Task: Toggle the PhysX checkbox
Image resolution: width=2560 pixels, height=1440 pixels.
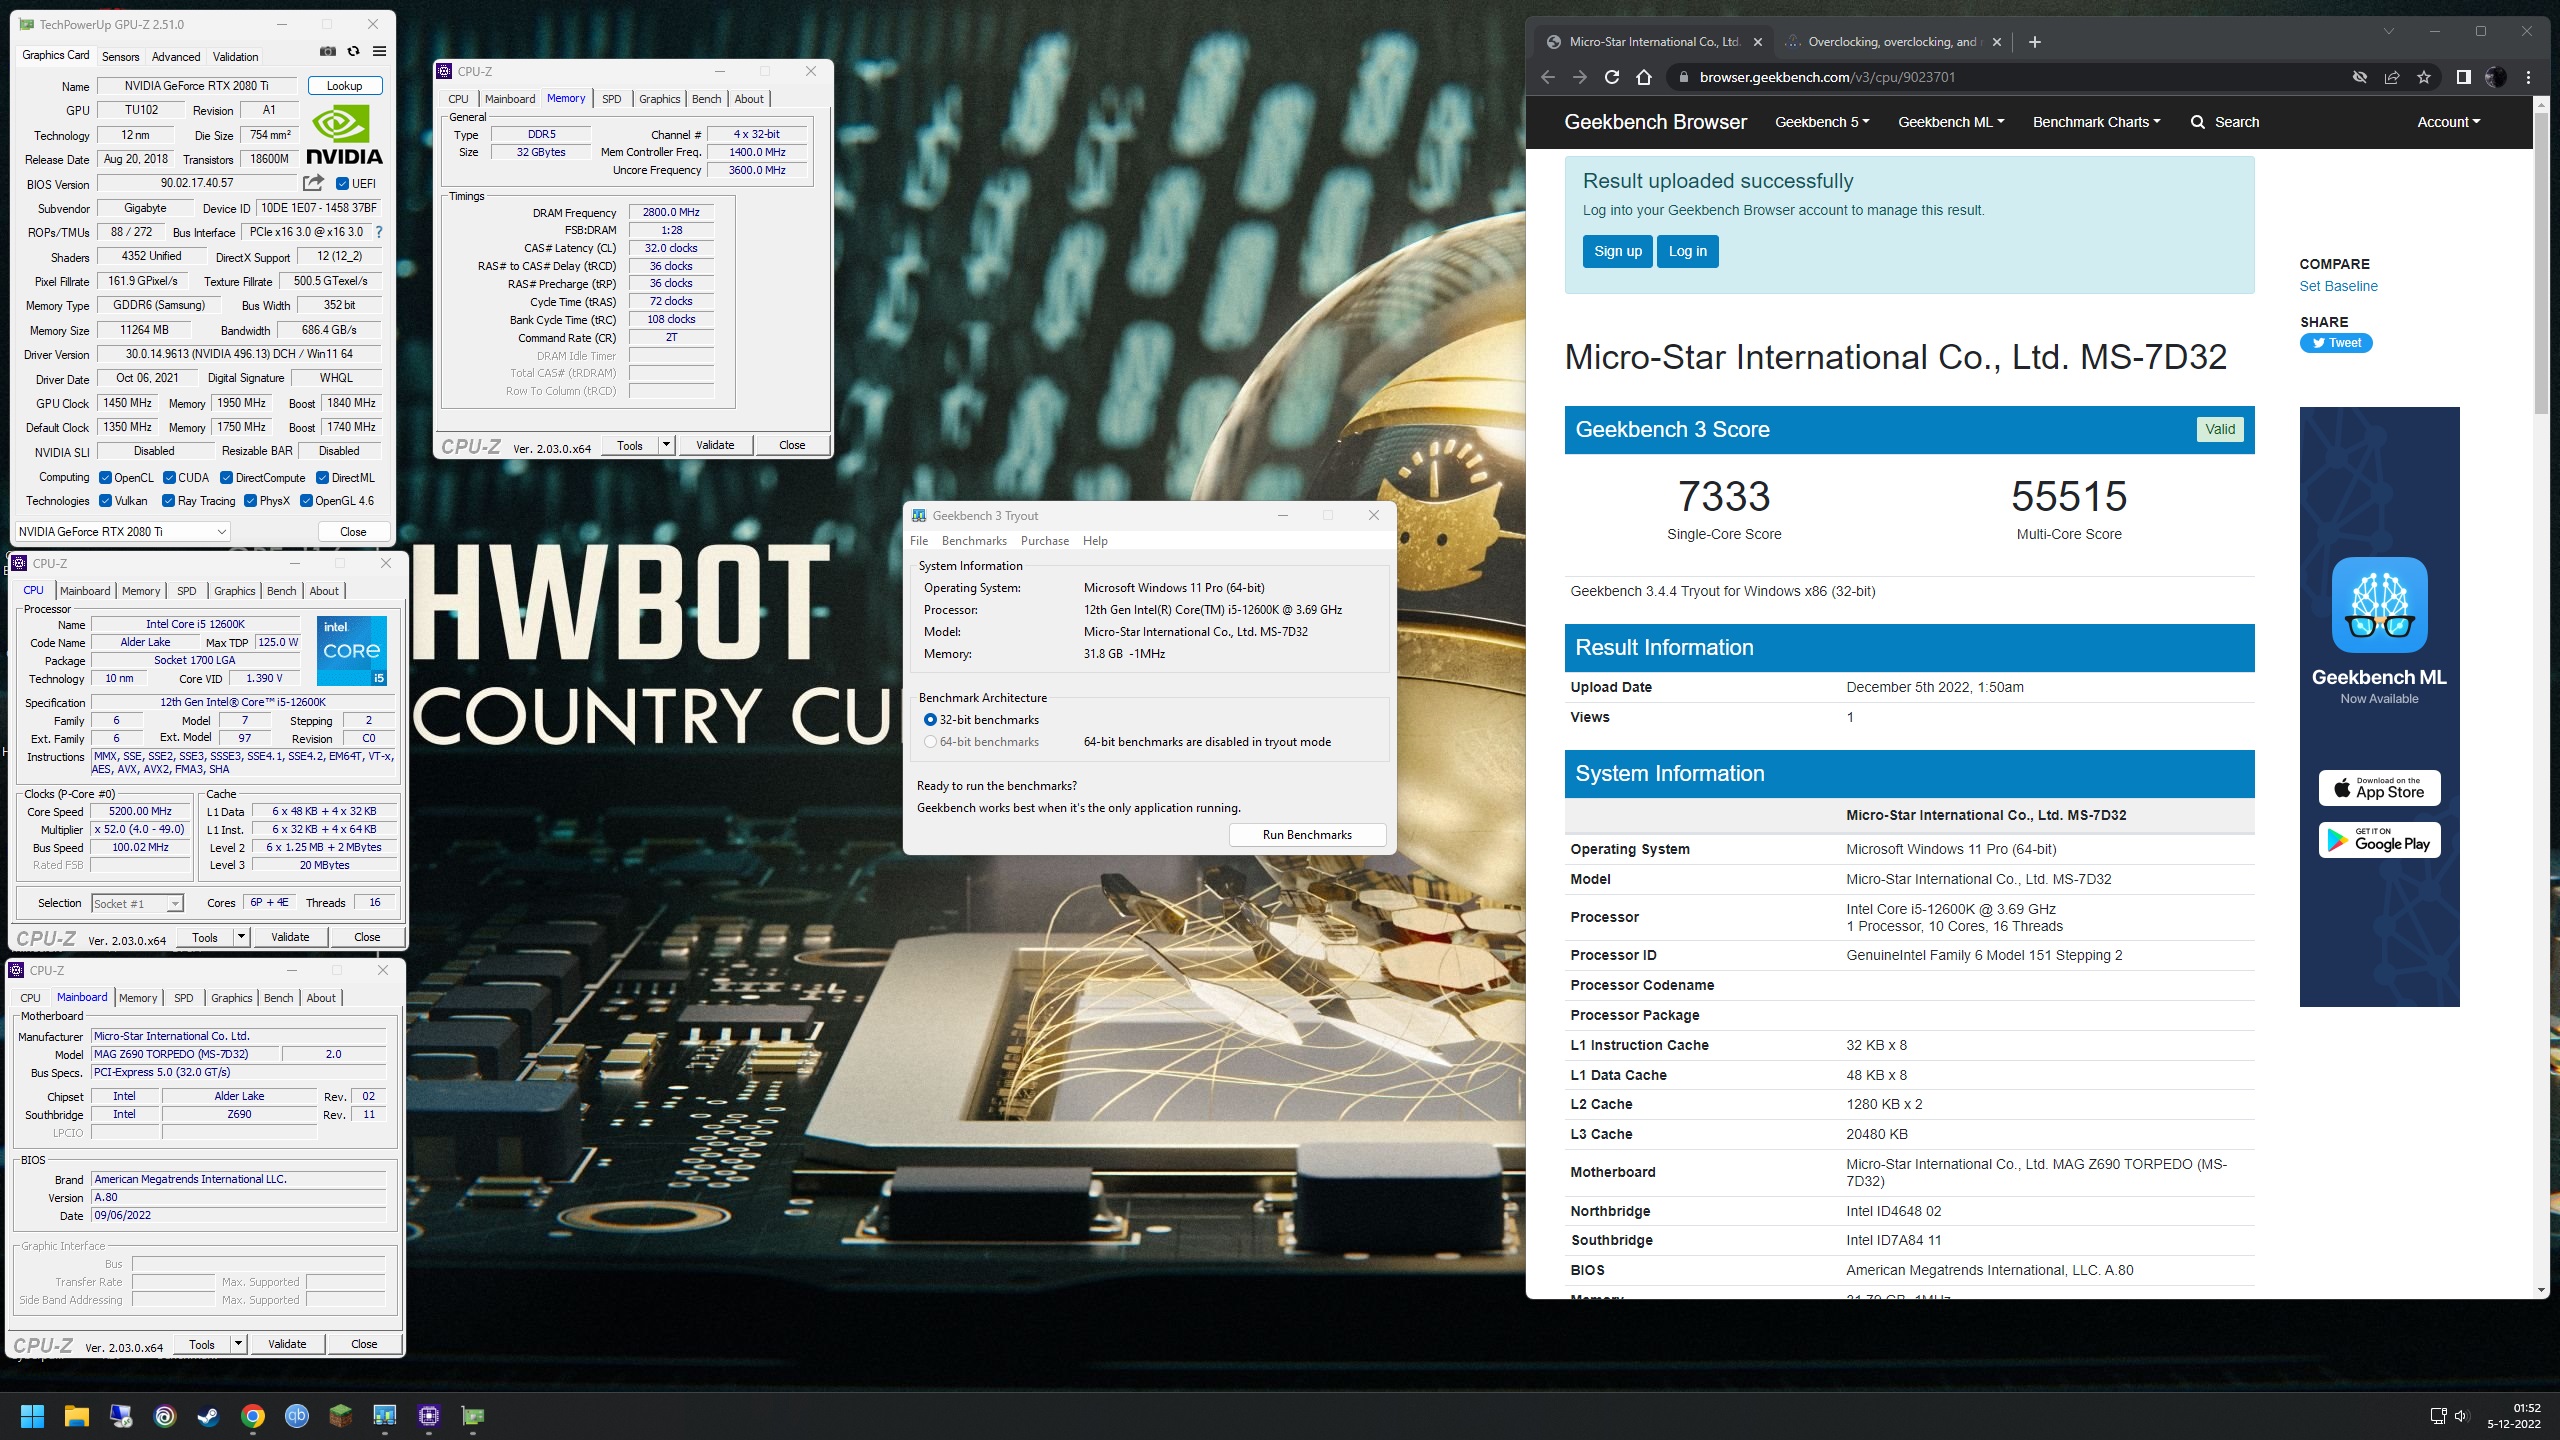Action: 250,501
